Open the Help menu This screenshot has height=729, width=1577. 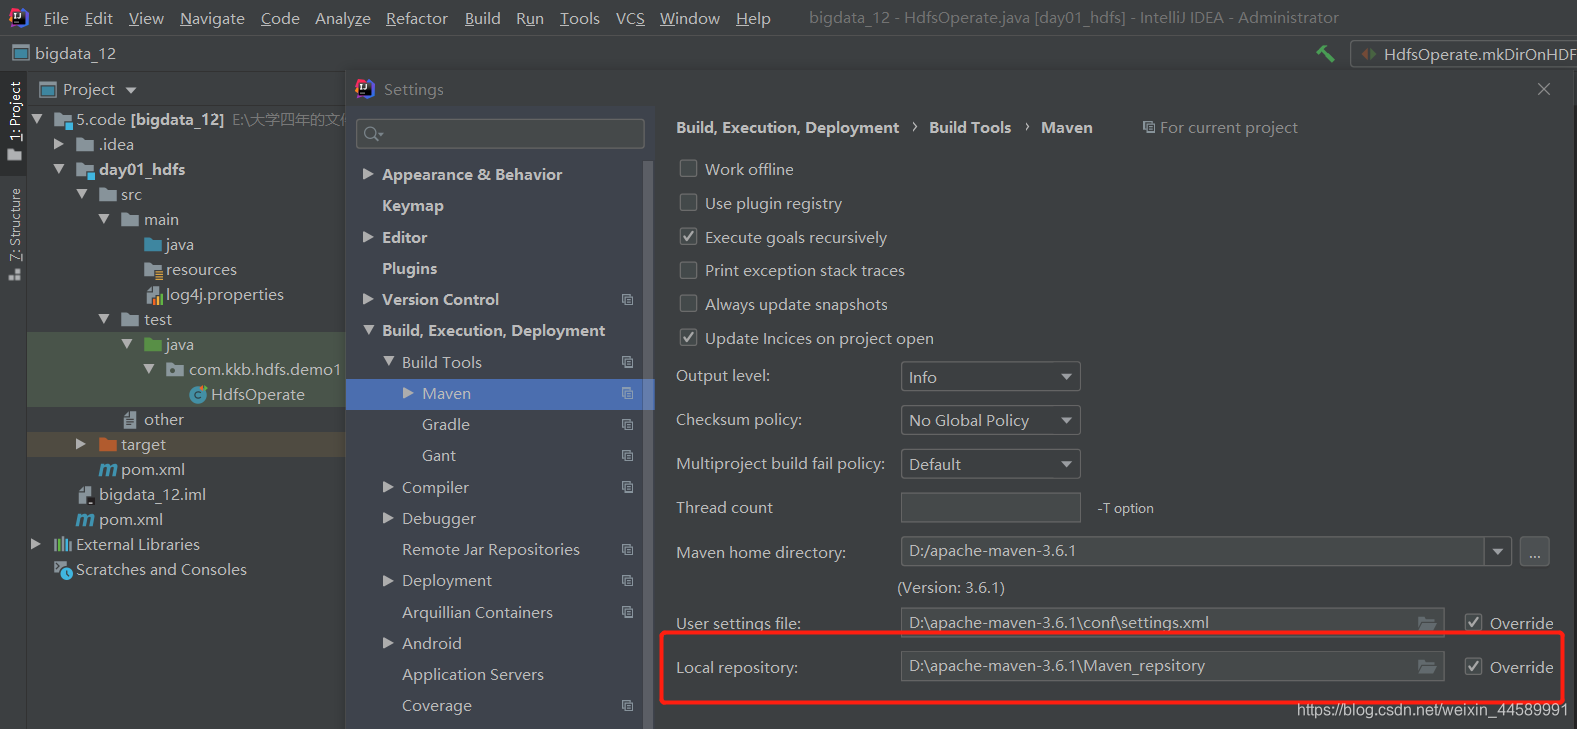(x=753, y=18)
